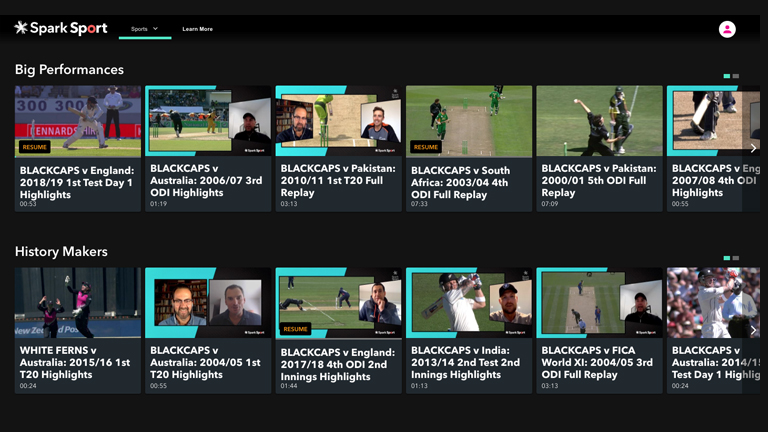Resume BLACKCAPS v England 2017/18 4th ODI
This screenshot has width=768, height=432.
point(295,329)
